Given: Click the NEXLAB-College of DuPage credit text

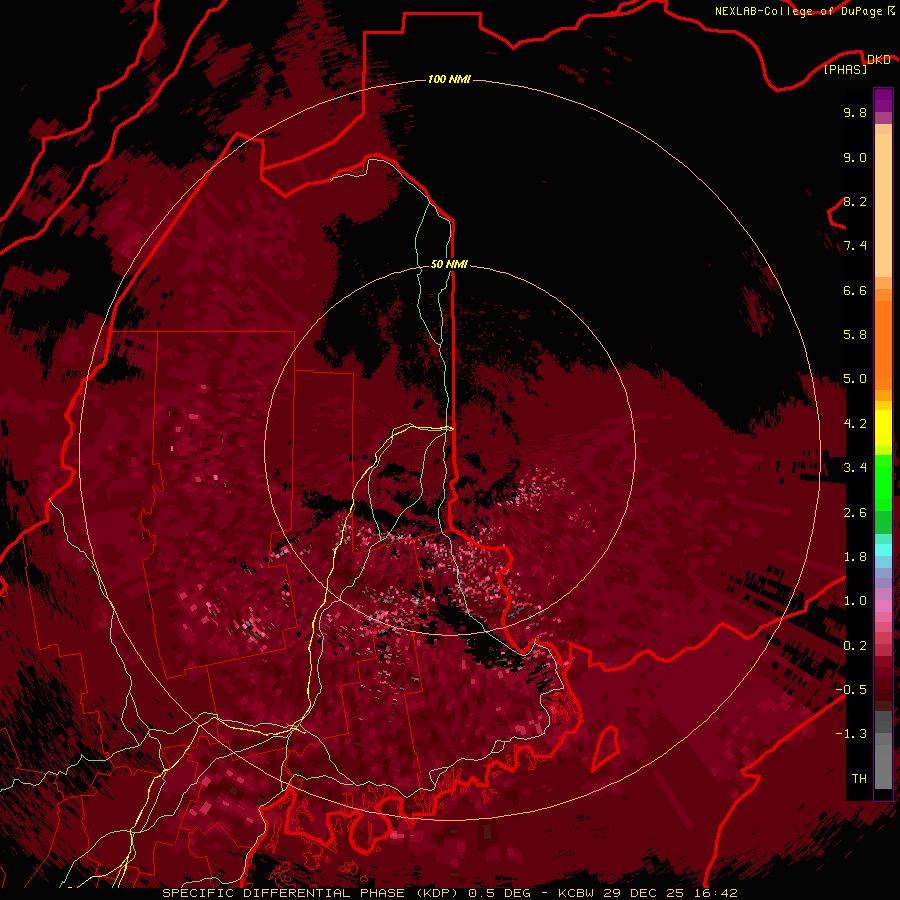Looking at the screenshot, I should [x=799, y=11].
